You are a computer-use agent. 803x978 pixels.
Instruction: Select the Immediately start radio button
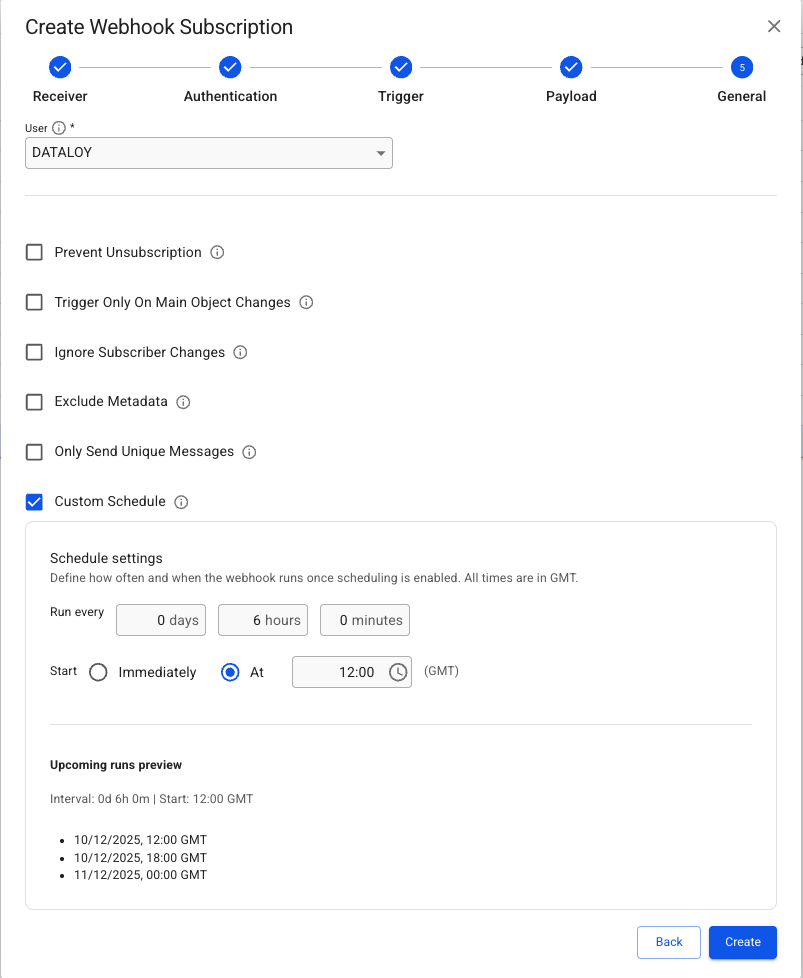[98, 672]
